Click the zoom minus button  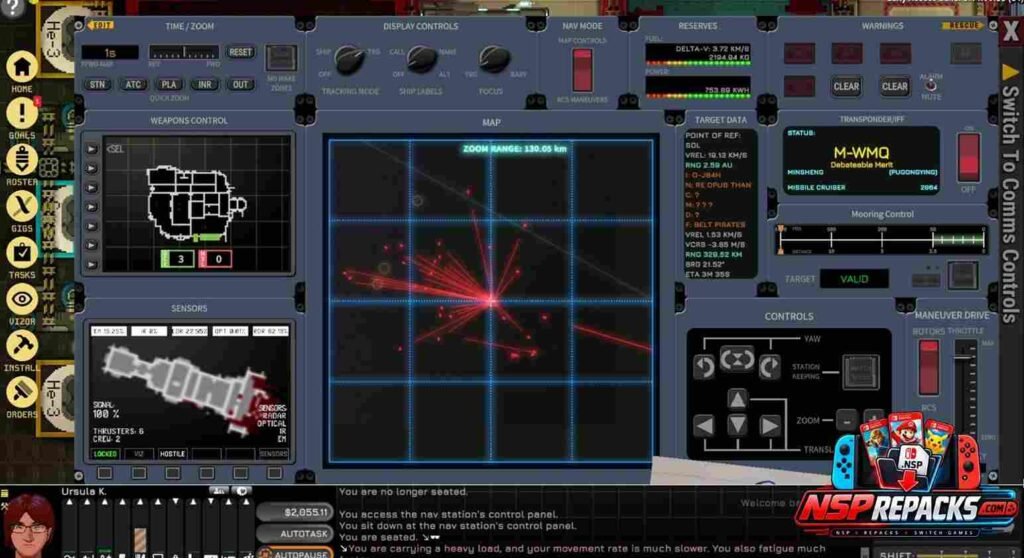click(x=846, y=420)
